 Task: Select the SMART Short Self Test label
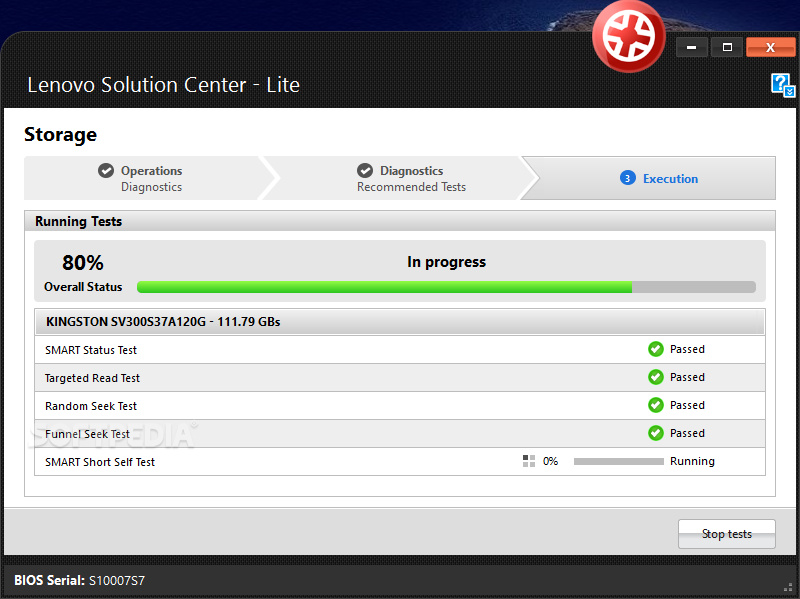click(99, 462)
